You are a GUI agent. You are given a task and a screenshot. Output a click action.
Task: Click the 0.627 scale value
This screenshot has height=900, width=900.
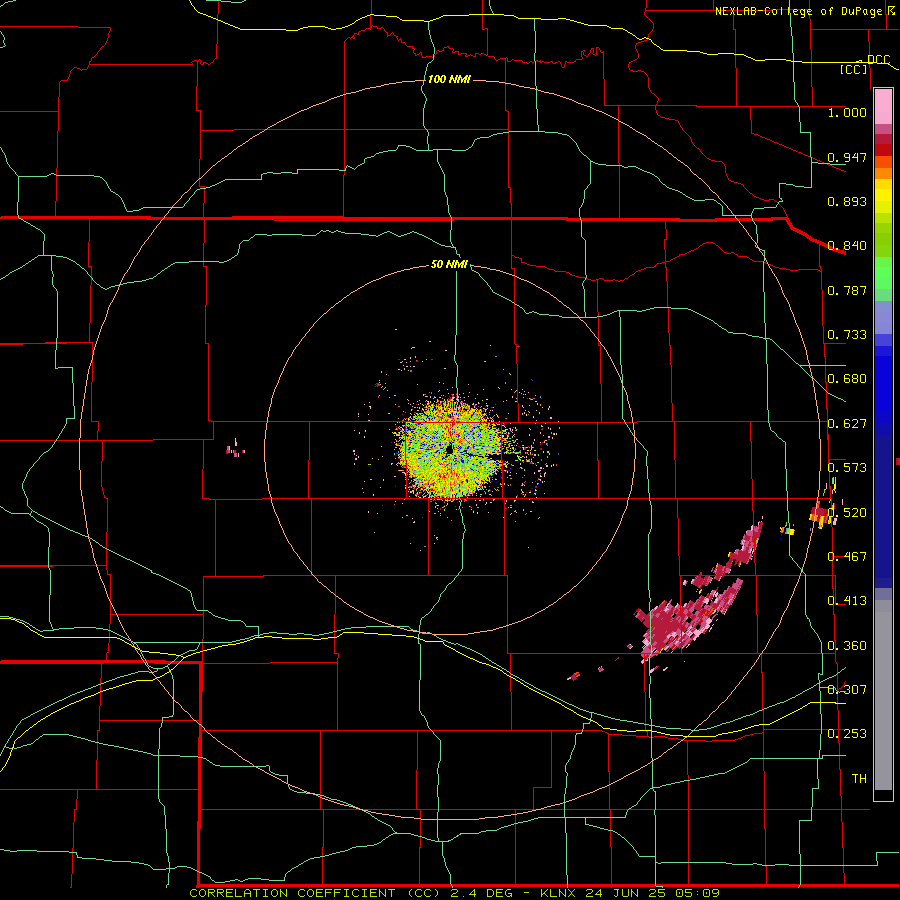847,424
